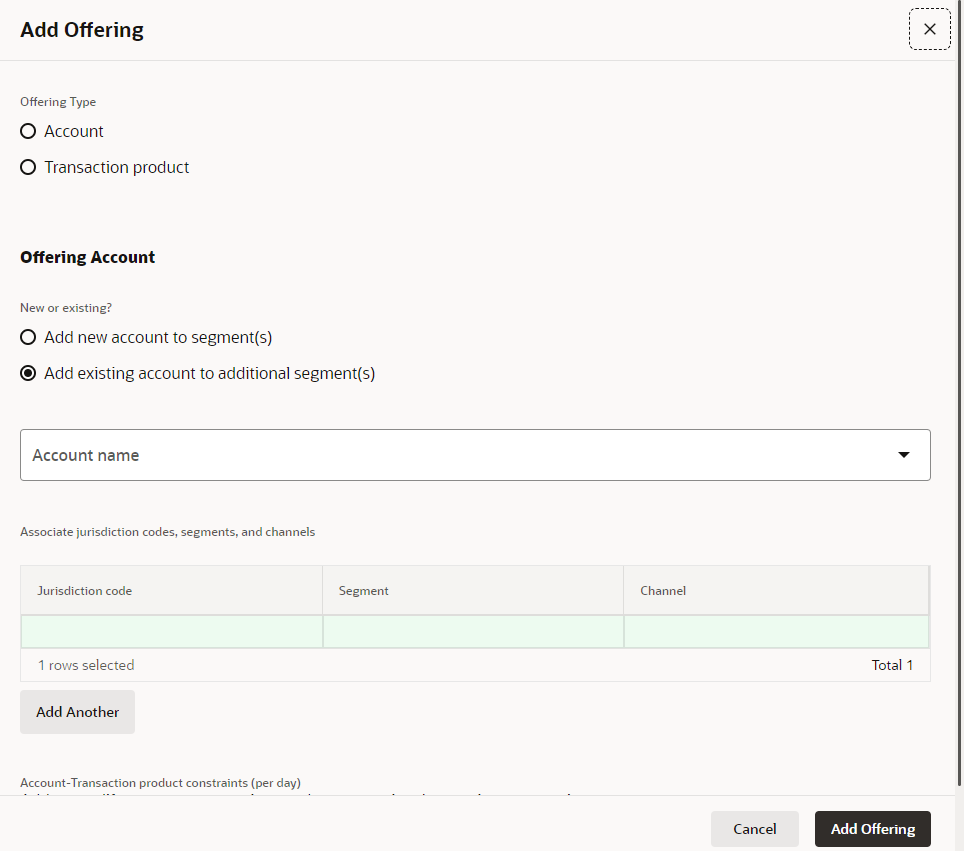Cancel the offering dialog
Image resolution: width=964 pixels, height=851 pixels.
tap(754, 829)
